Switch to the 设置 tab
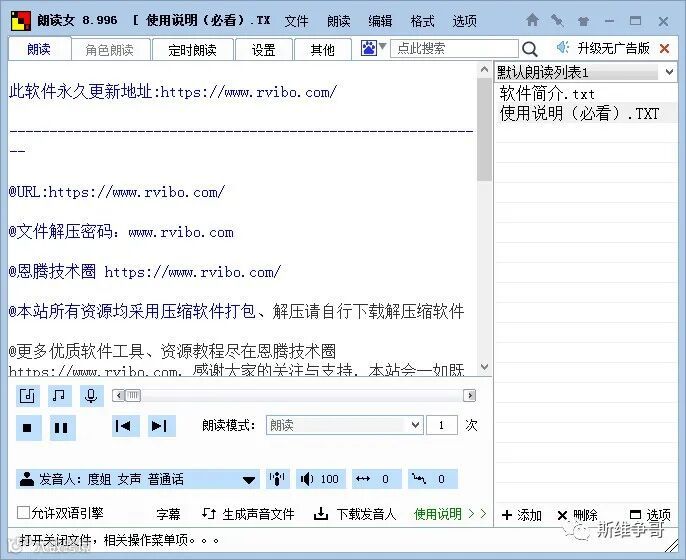This screenshot has width=686, height=560. tap(264, 50)
